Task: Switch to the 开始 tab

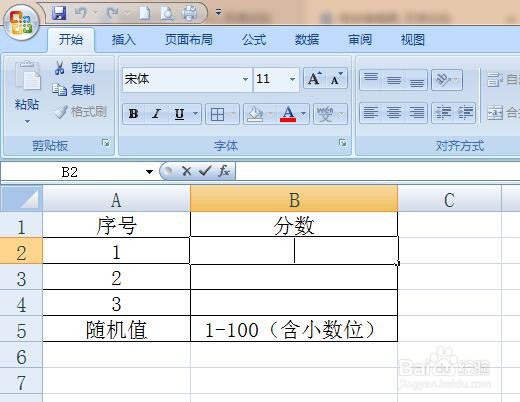Action: [x=71, y=40]
